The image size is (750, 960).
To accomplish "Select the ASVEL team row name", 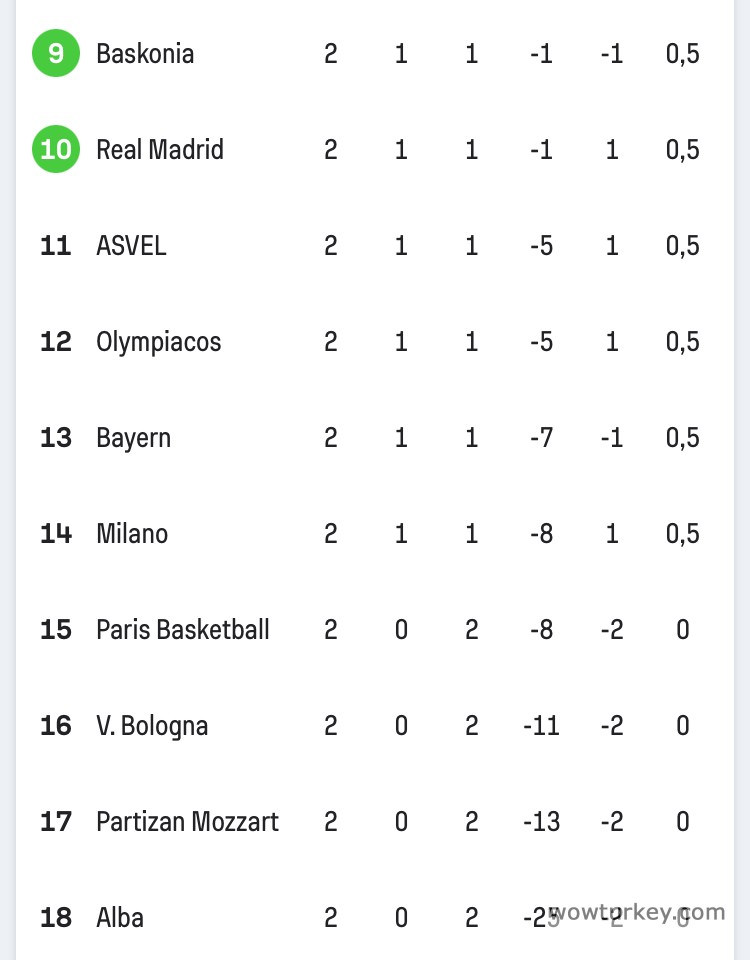I will 131,245.
